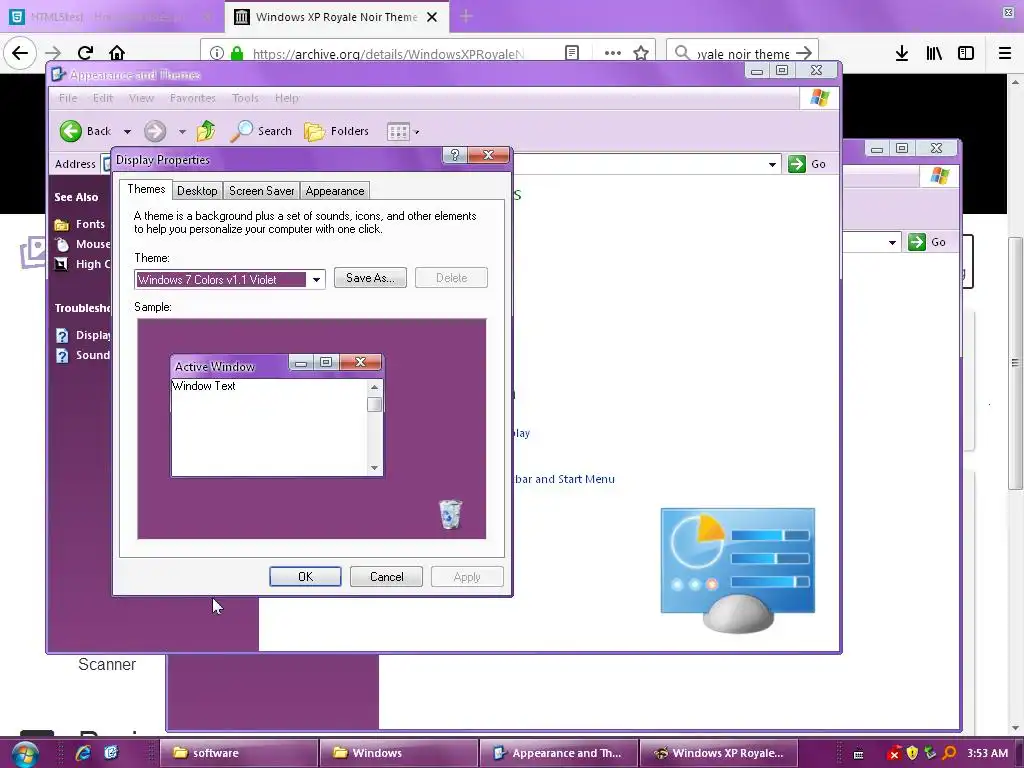Screen dimensions: 1024x768
Task: Open Firefox hamburger menu
Action: pos(1005,53)
